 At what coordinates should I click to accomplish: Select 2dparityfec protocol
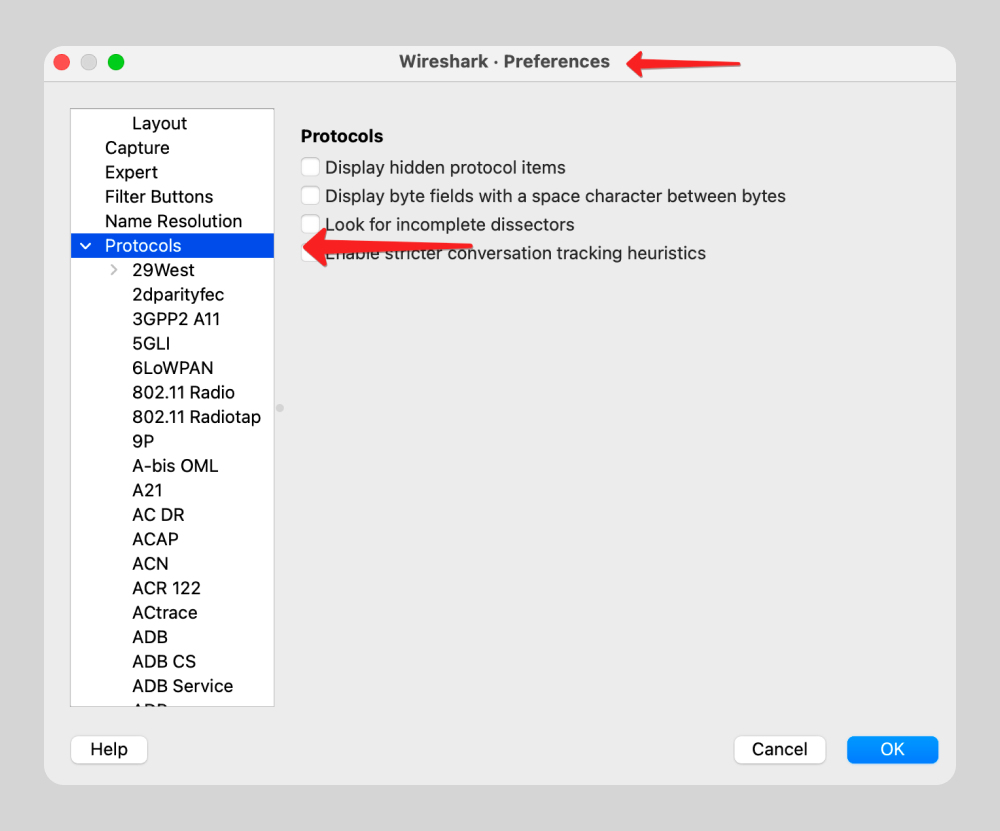178,294
